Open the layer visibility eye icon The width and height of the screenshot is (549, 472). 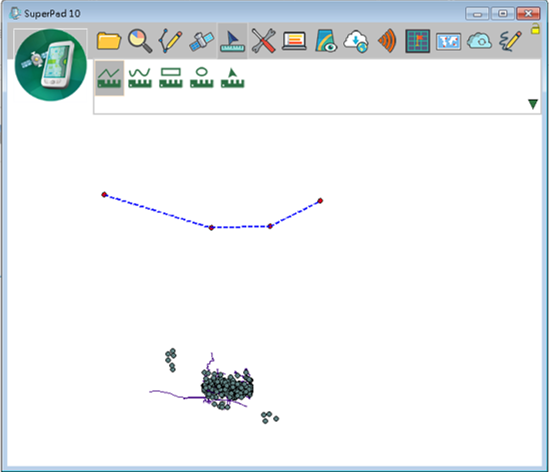(x=326, y=41)
